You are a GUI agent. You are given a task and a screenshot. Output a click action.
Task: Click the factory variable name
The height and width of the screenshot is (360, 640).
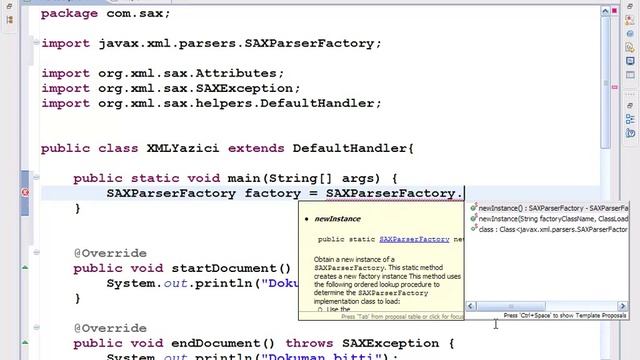pos(273,193)
